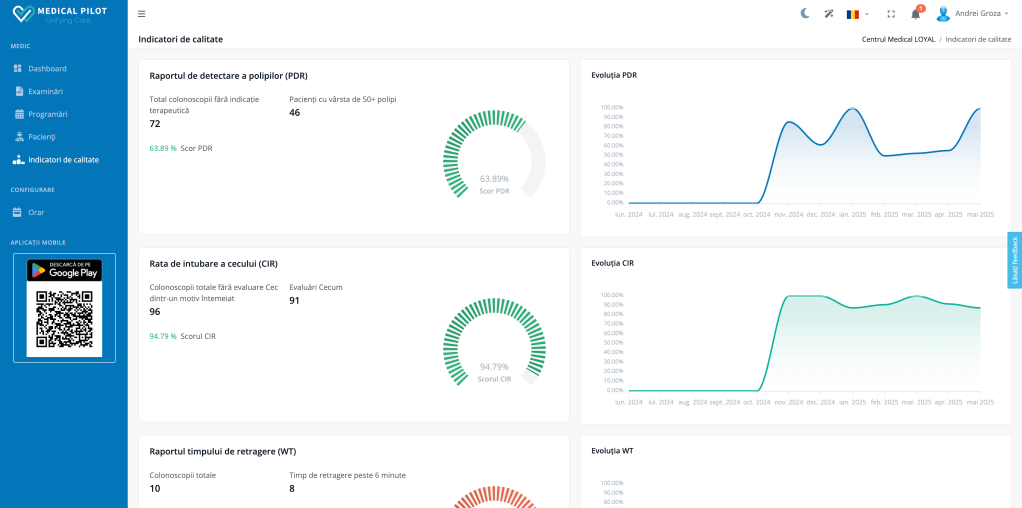Viewport: 1022px width, 508px height.
Task: Click the PDR score gauge at 63.89%
Action: pyautogui.click(x=494, y=157)
